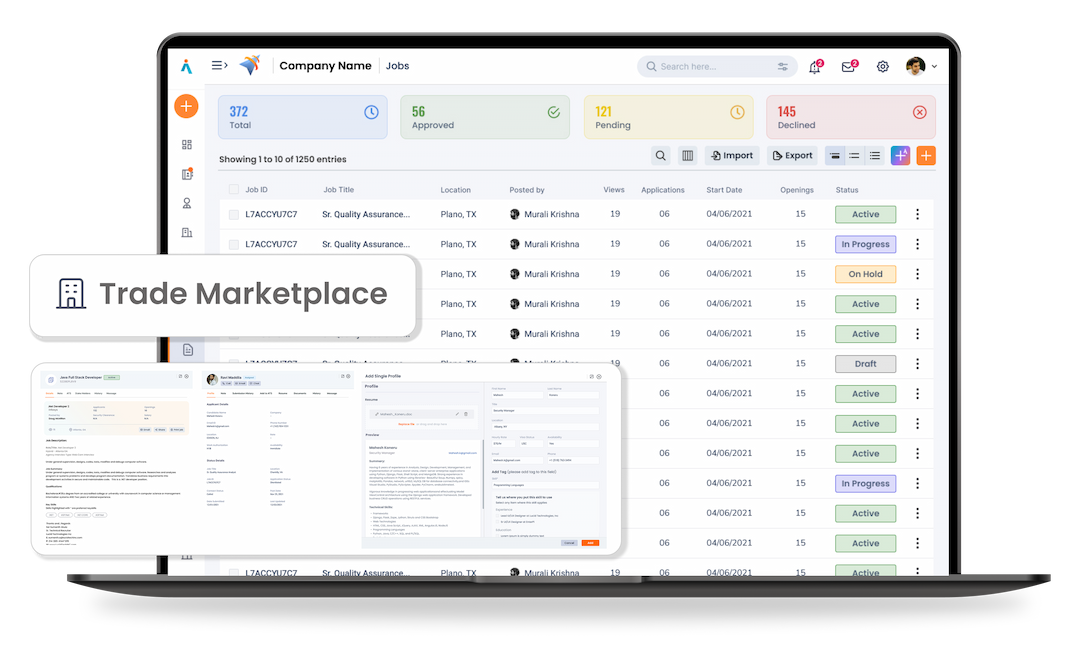Click the magnifier icon beside the columns button
This screenshot has height=653, width=1080.
(660, 156)
